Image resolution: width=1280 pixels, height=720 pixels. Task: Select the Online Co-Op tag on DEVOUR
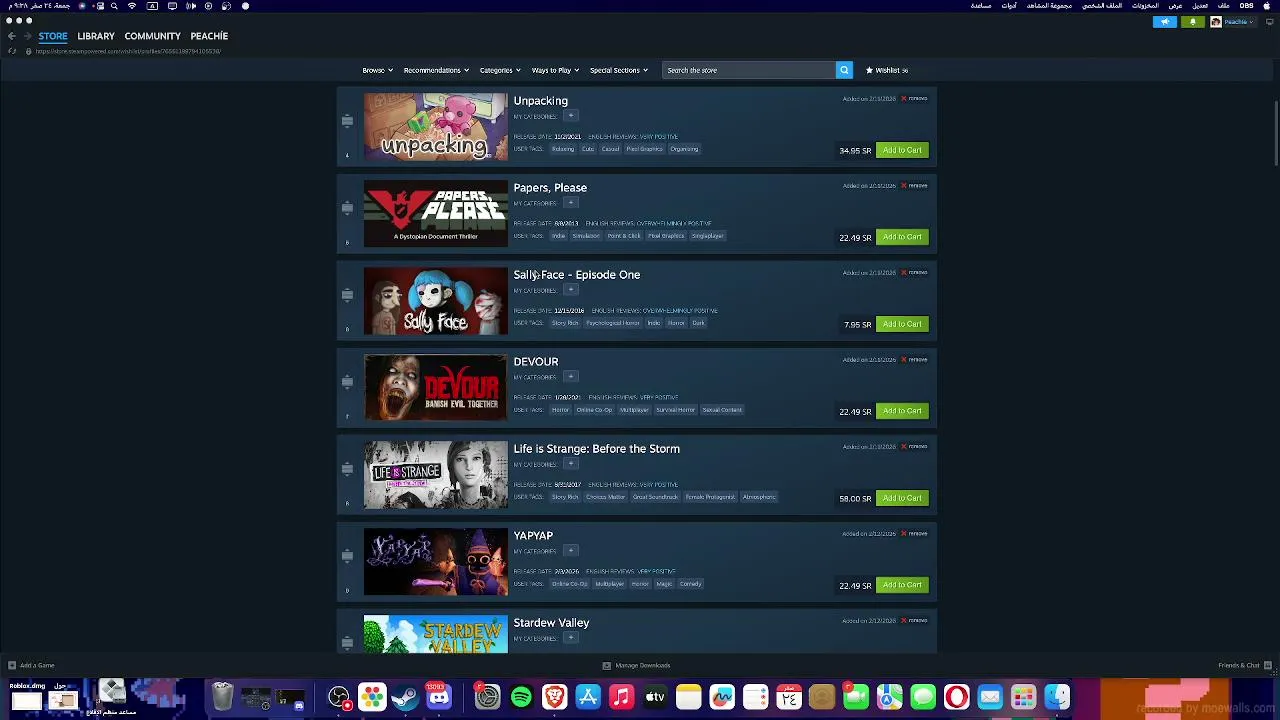coord(594,410)
